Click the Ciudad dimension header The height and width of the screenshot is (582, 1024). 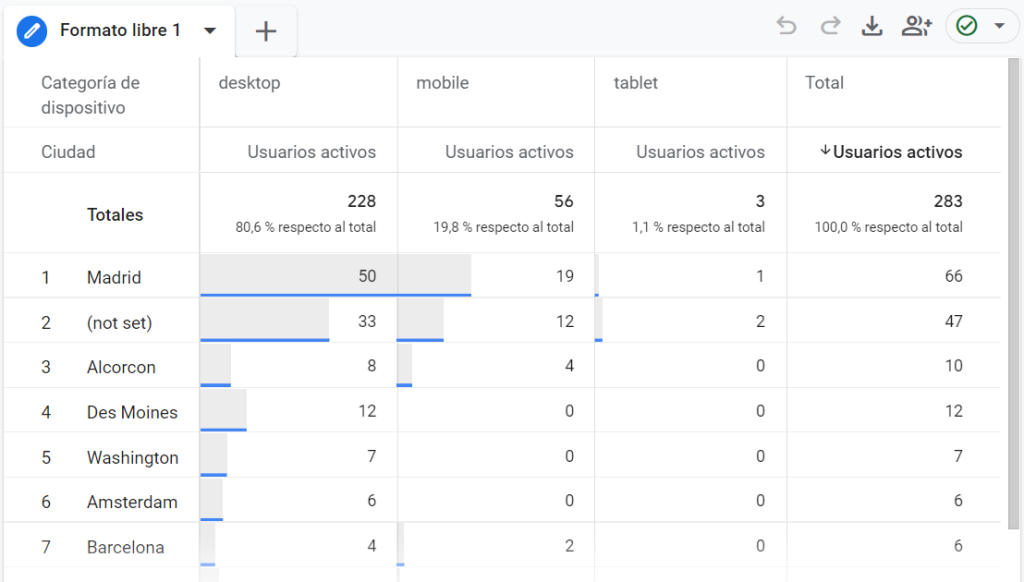tap(68, 152)
